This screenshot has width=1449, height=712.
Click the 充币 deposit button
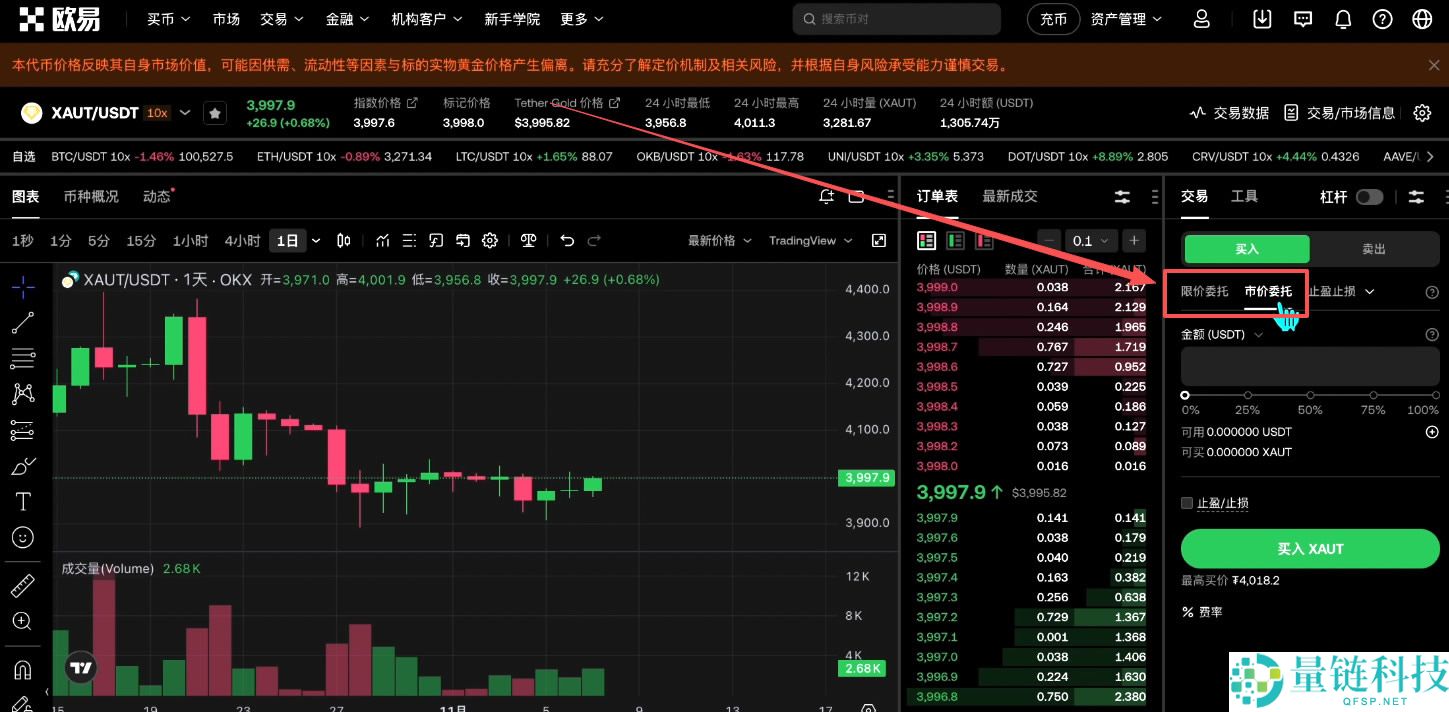(1053, 18)
